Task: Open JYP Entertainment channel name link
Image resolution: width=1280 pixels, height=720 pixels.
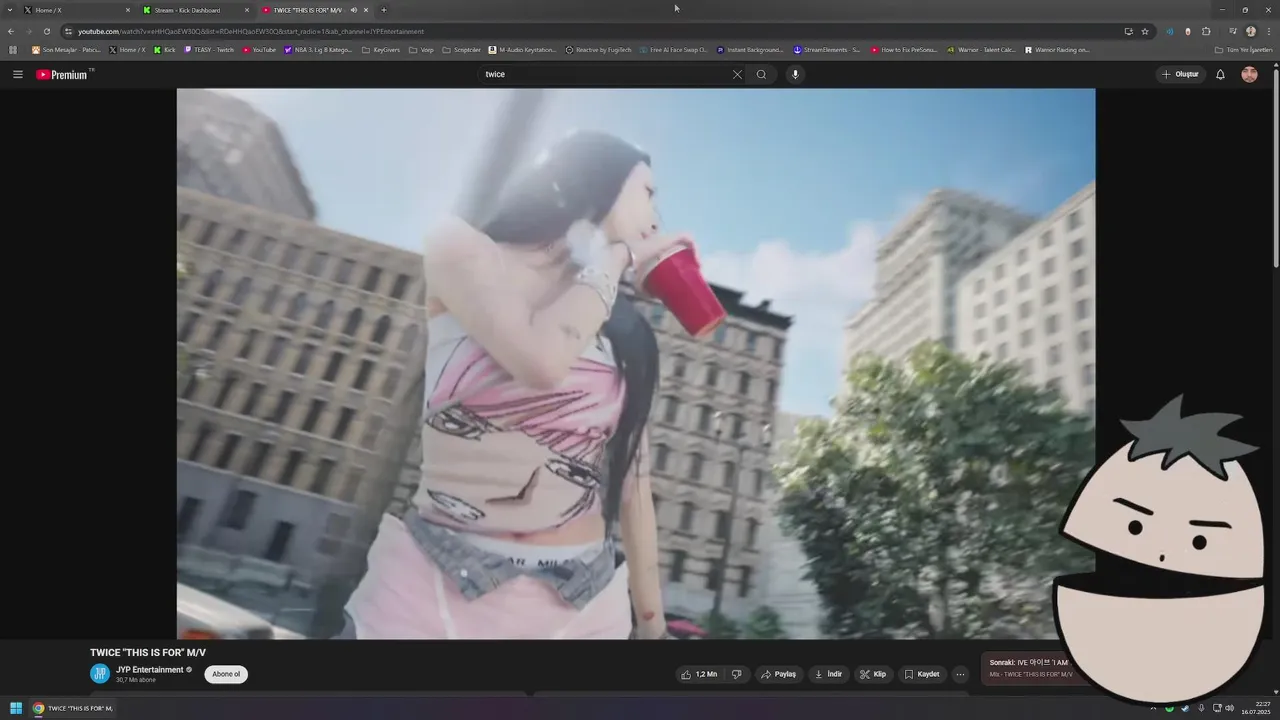Action: click(150, 669)
